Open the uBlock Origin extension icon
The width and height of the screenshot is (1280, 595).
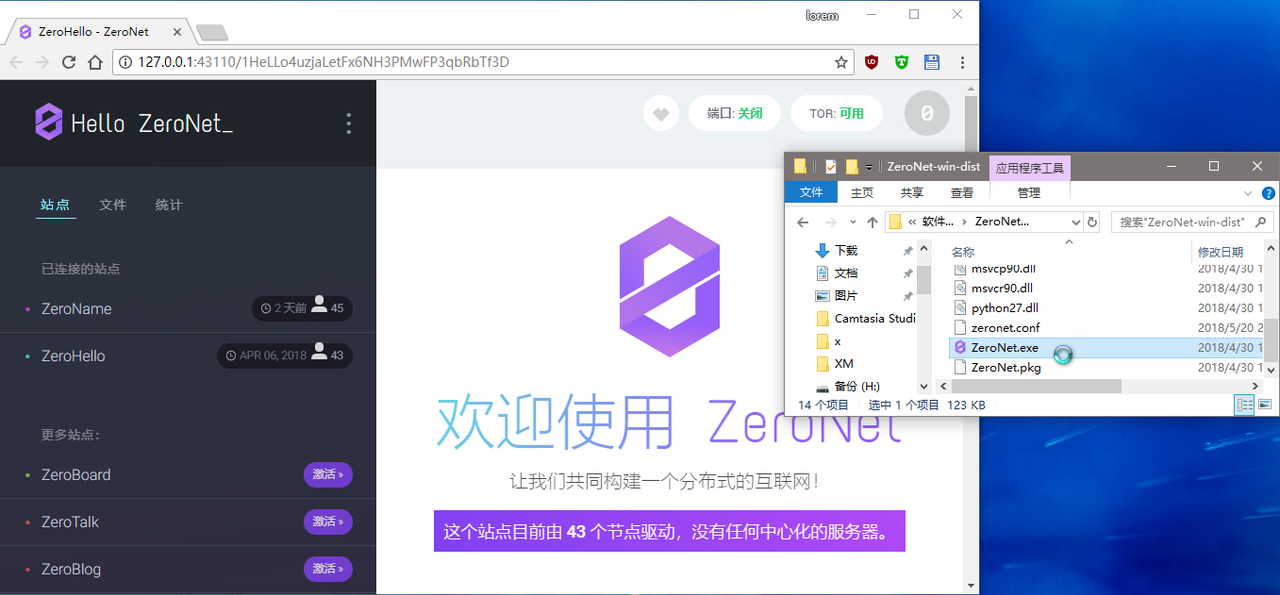point(872,62)
